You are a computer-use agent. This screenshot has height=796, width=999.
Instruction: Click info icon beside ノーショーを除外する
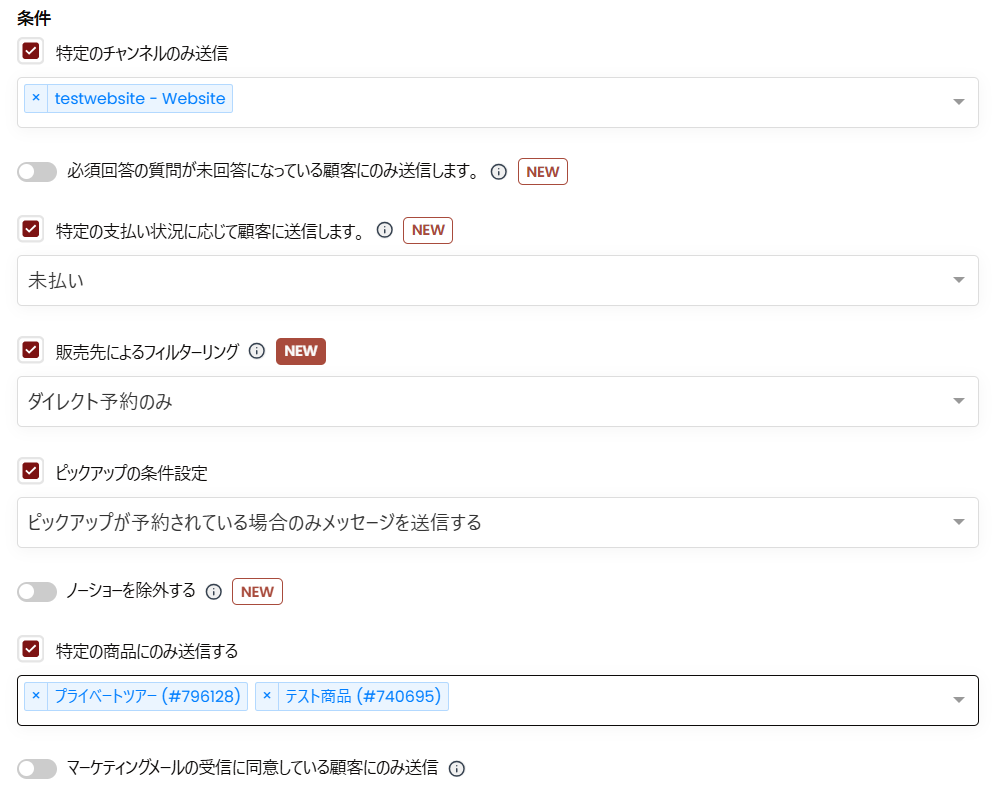[x=213, y=592]
